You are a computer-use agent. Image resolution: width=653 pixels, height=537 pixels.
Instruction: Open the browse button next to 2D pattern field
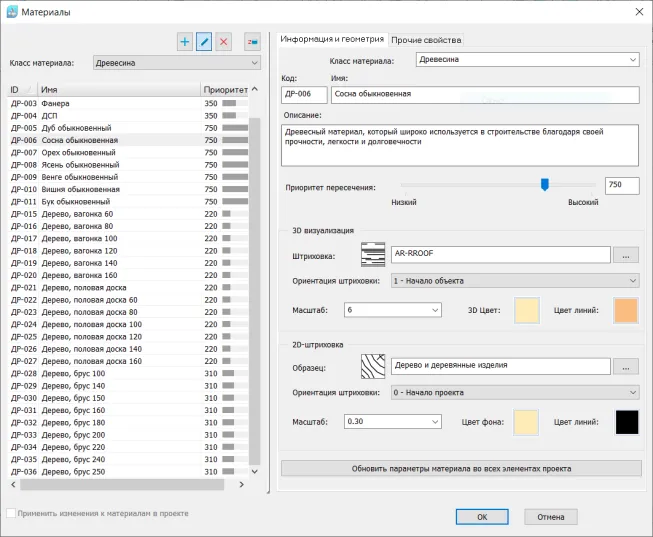click(x=625, y=366)
